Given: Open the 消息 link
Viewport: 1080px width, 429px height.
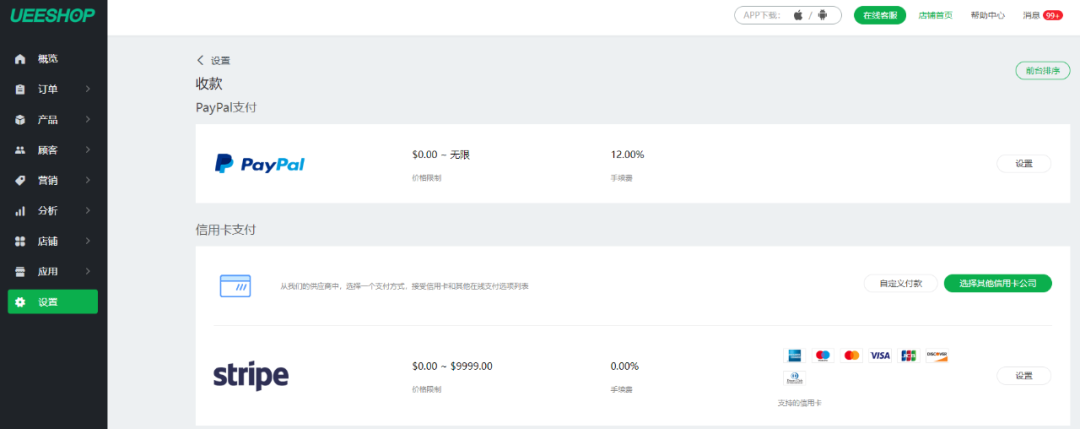Looking at the screenshot, I should pos(1031,15).
